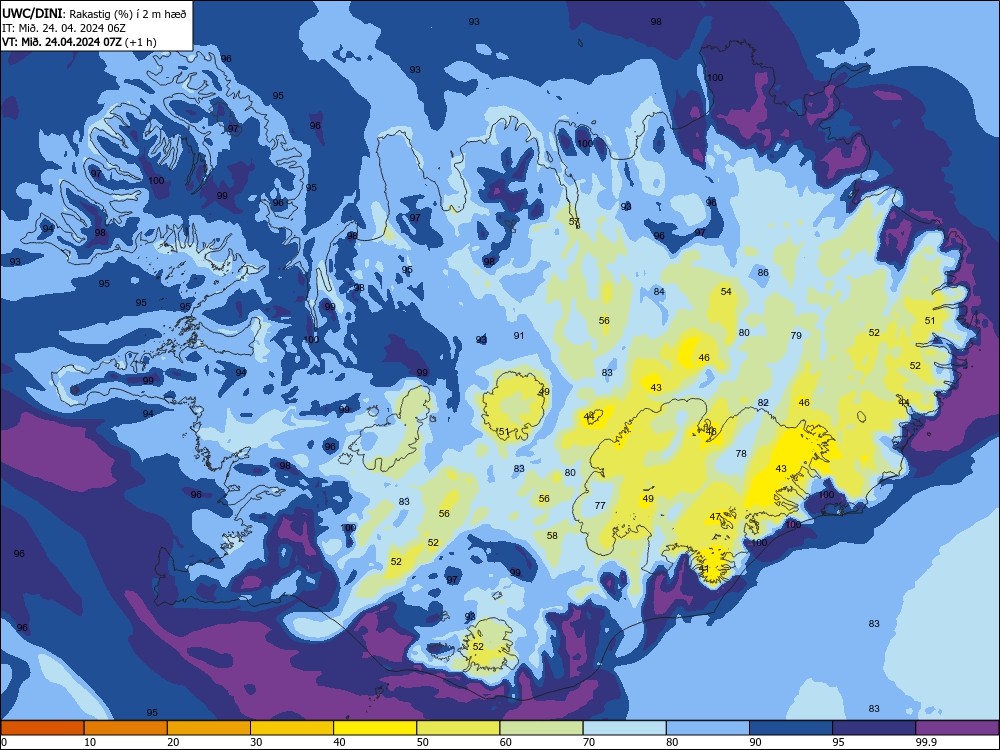
Task: Click the humidity value '57' on the map
Action: coord(574,221)
